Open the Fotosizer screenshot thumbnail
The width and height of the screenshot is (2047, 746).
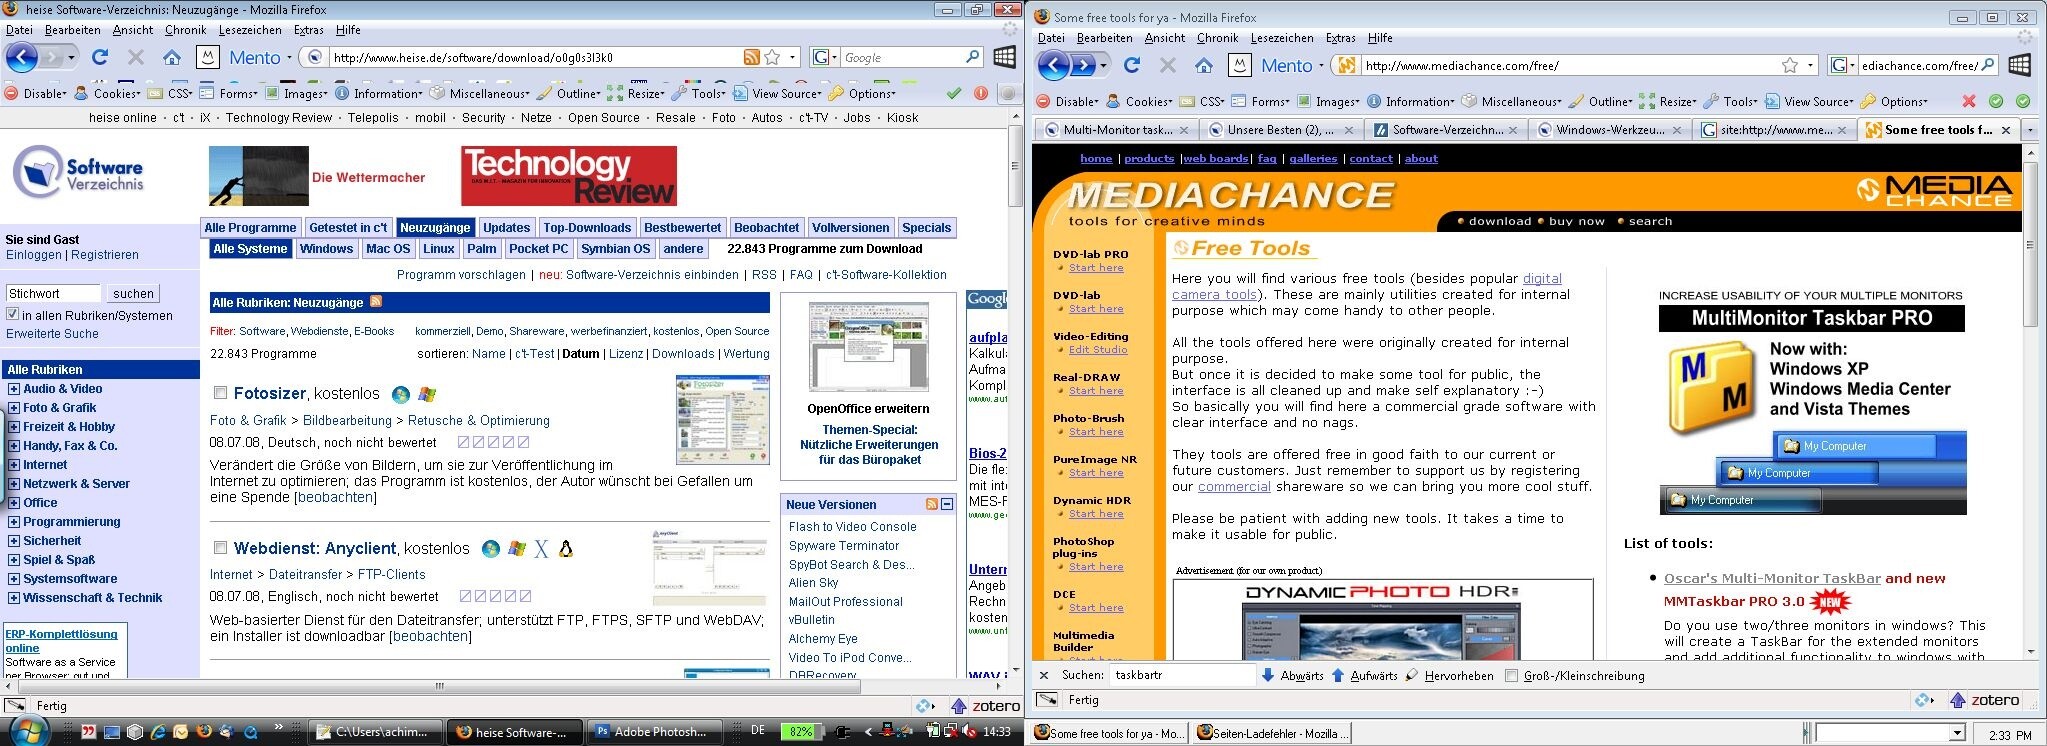tap(723, 419)
